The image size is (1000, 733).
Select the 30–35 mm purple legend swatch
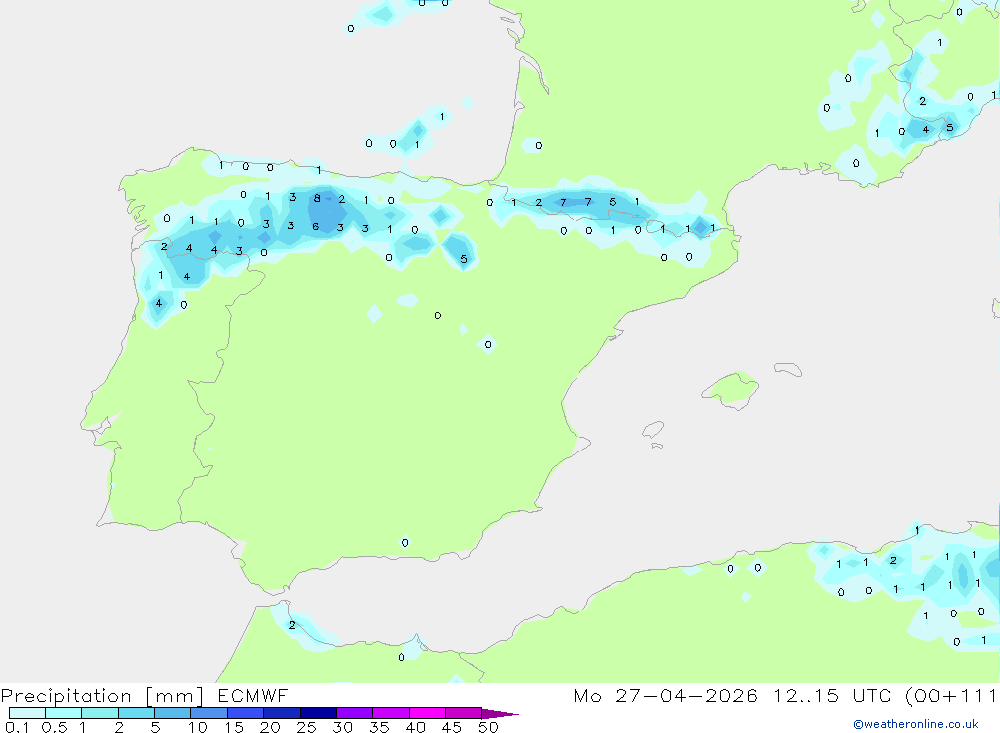(355, 713)
